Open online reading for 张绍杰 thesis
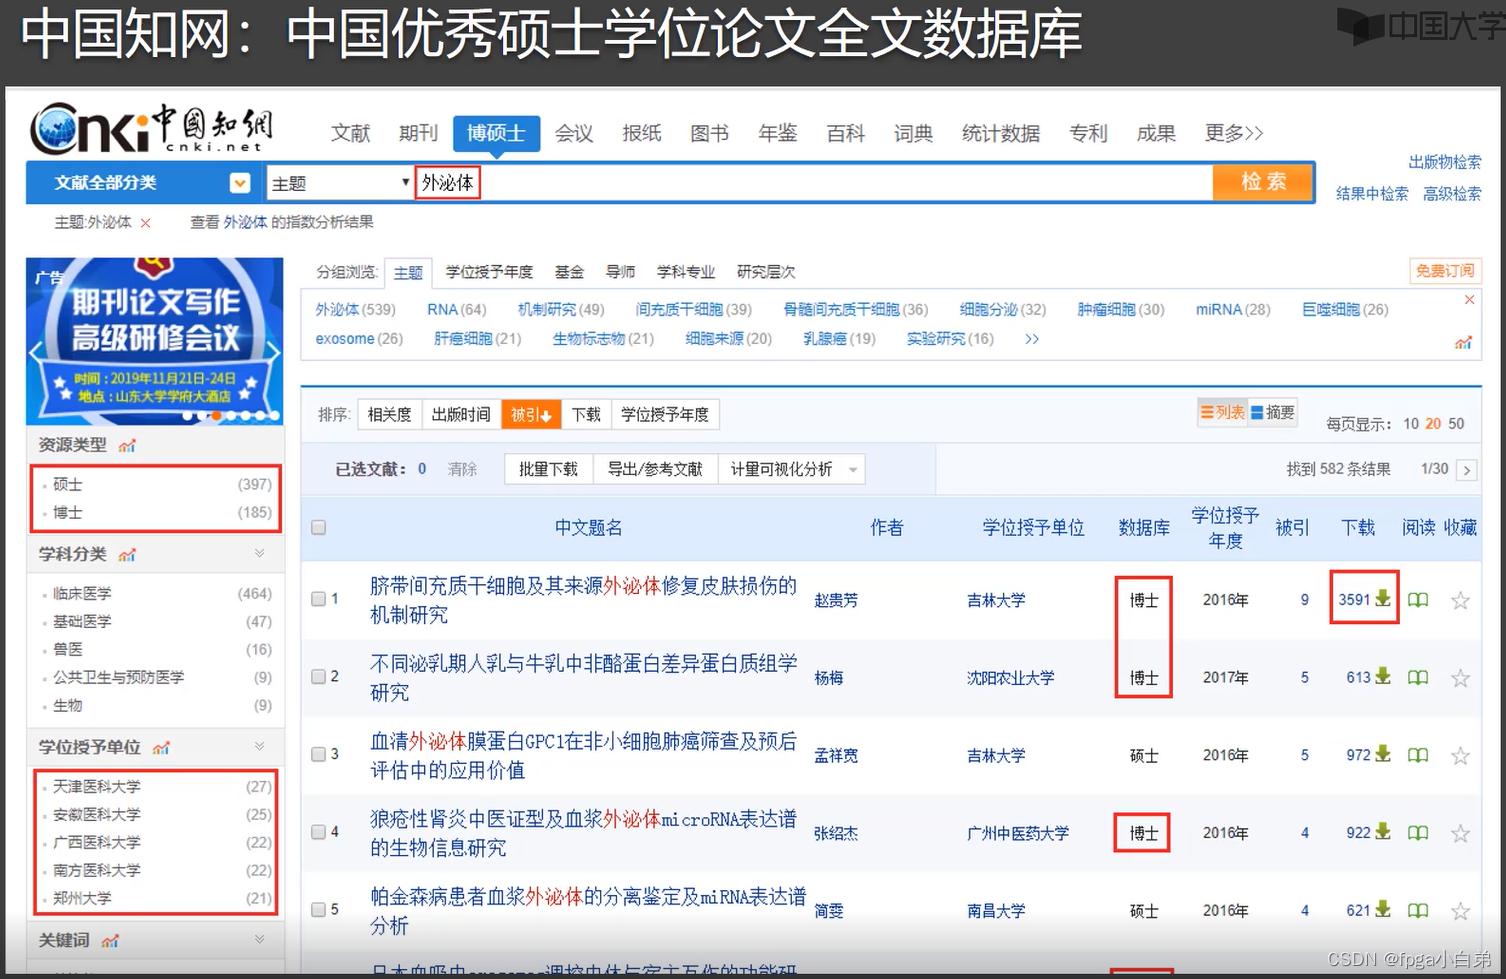This screenshot has width=1506, height=979. click(x=1418, y=833)
